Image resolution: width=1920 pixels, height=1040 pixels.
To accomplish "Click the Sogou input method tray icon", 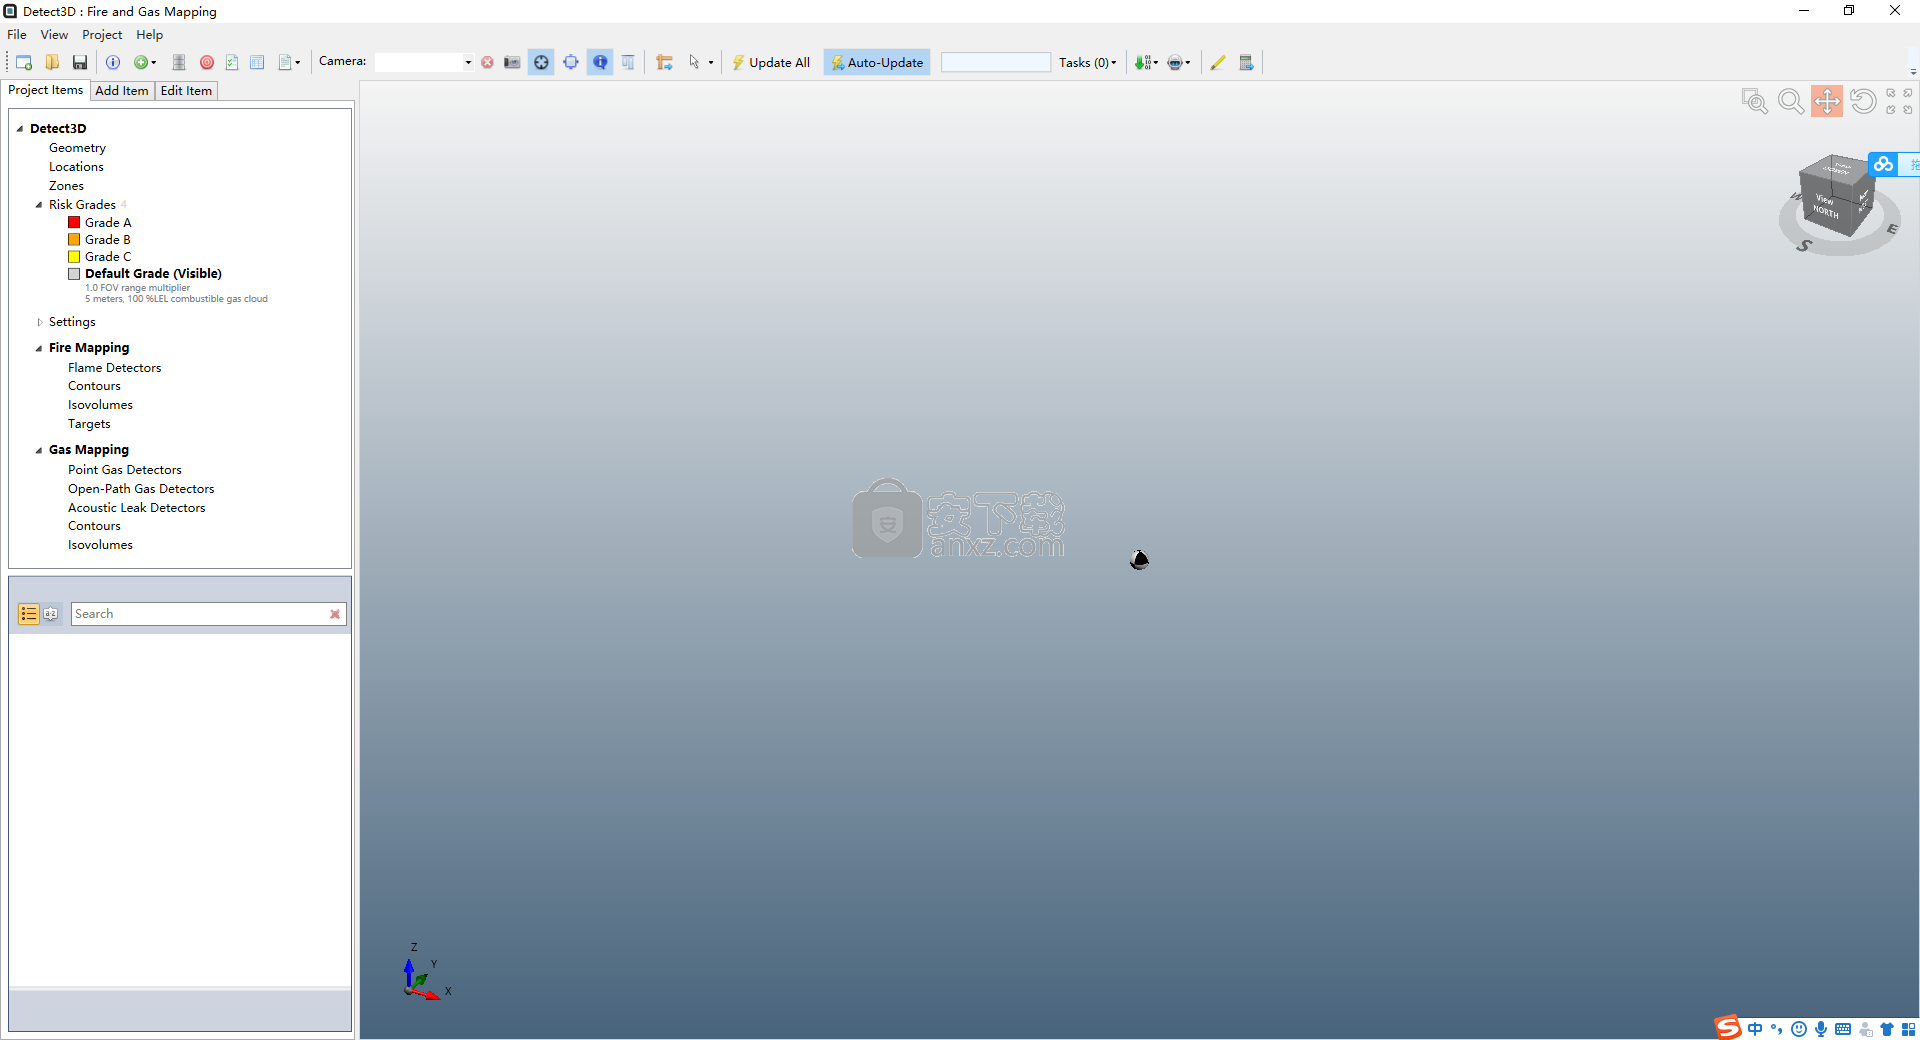I will 1728,1028.
